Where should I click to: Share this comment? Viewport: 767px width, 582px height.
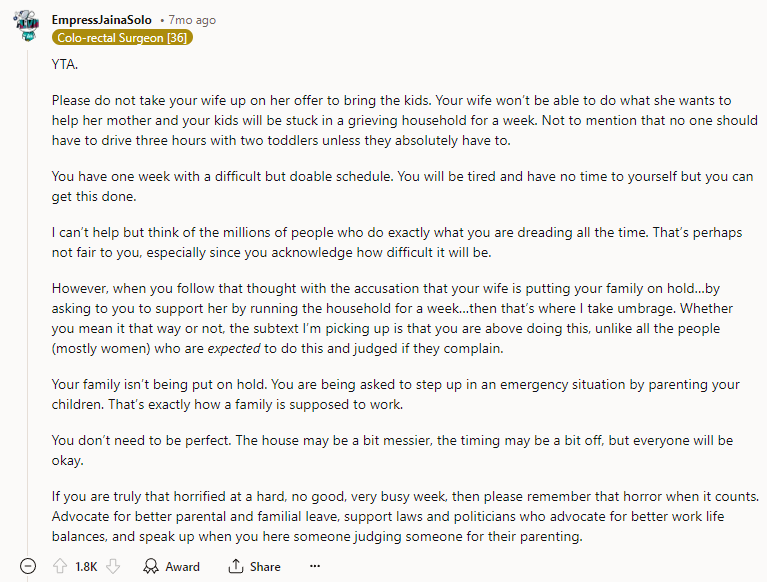254,566
